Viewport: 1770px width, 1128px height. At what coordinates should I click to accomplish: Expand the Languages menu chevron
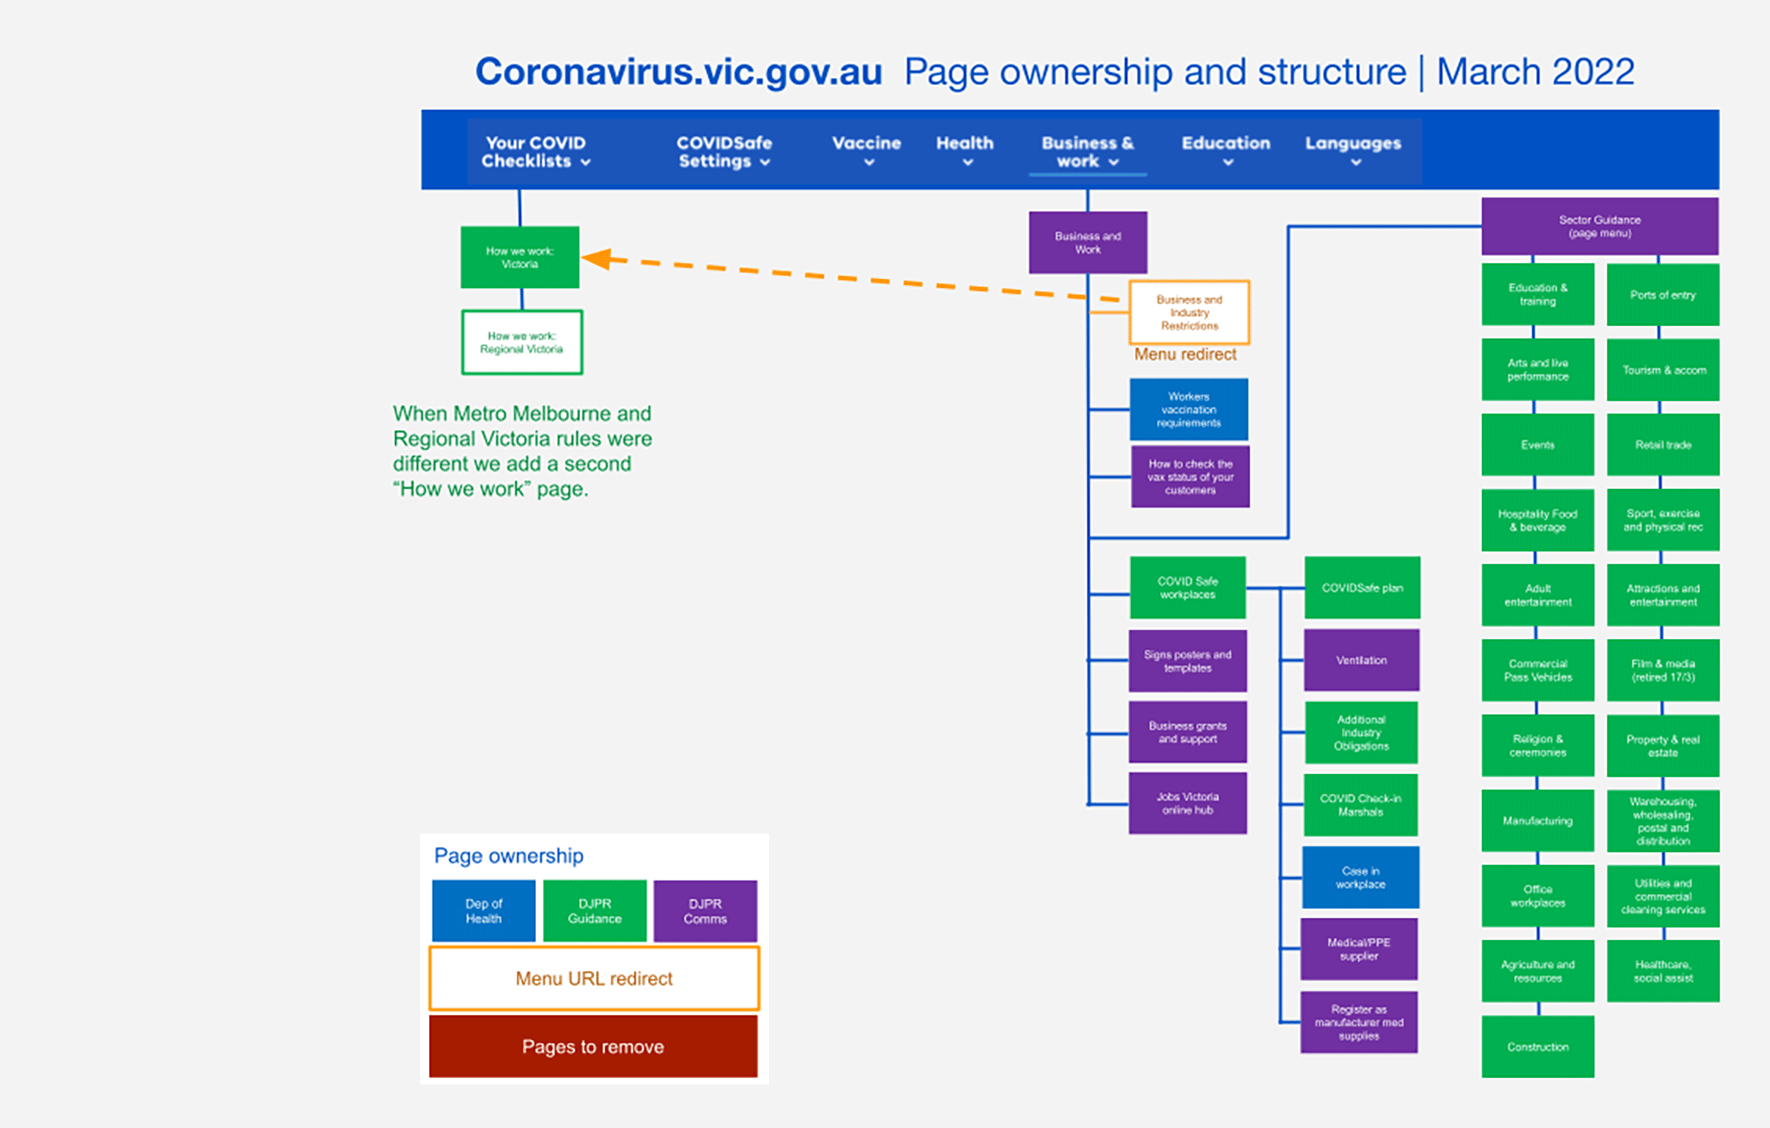click(1356, 163)
